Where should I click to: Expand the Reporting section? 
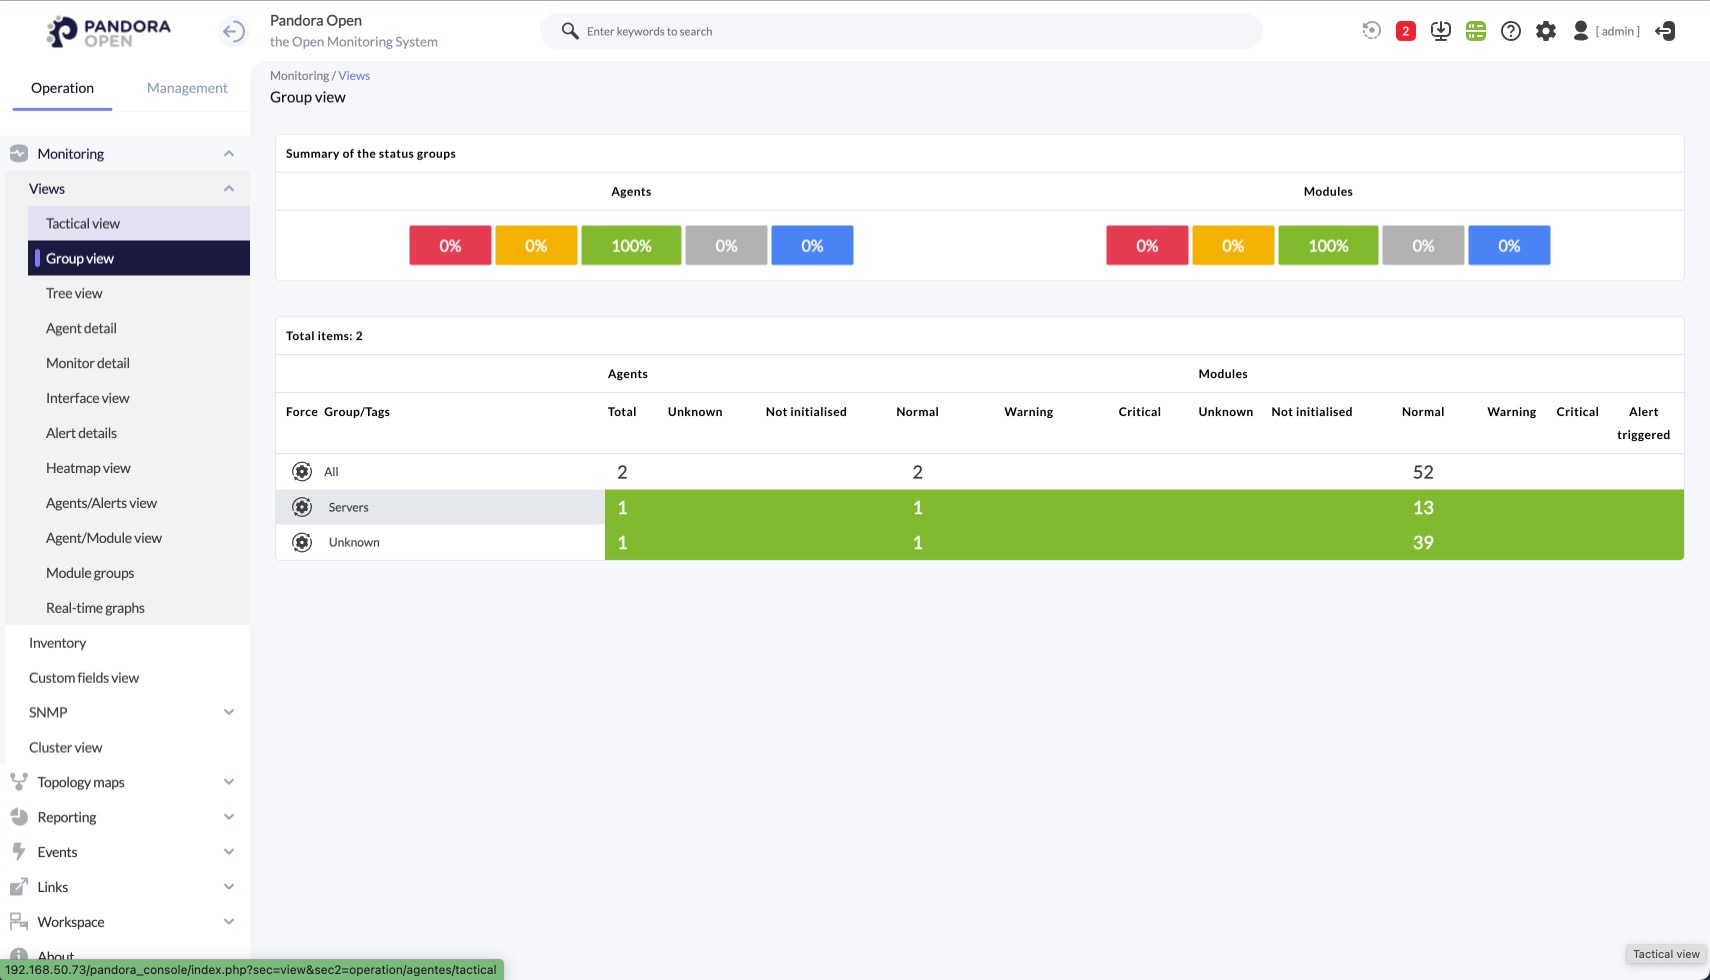click(228, 817)
